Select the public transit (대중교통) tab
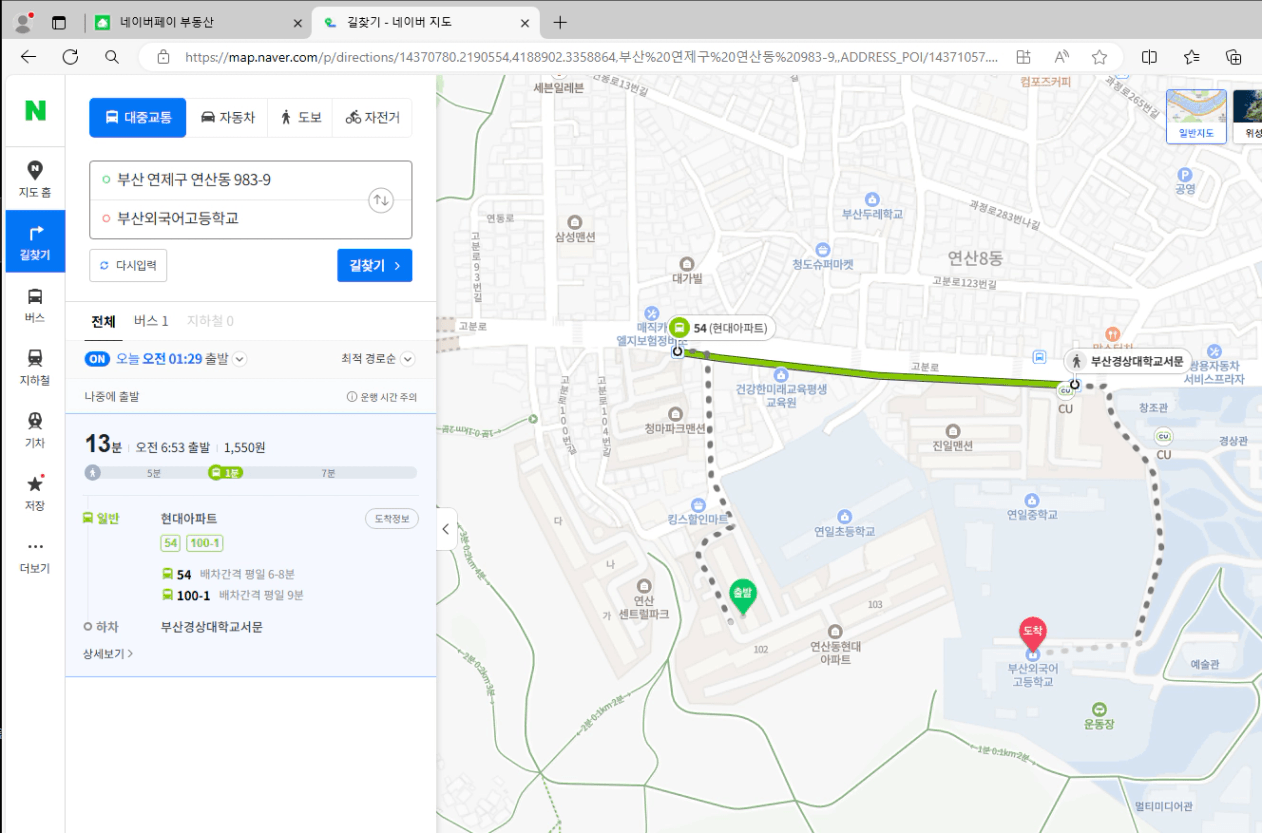 [x=138, y=117]
